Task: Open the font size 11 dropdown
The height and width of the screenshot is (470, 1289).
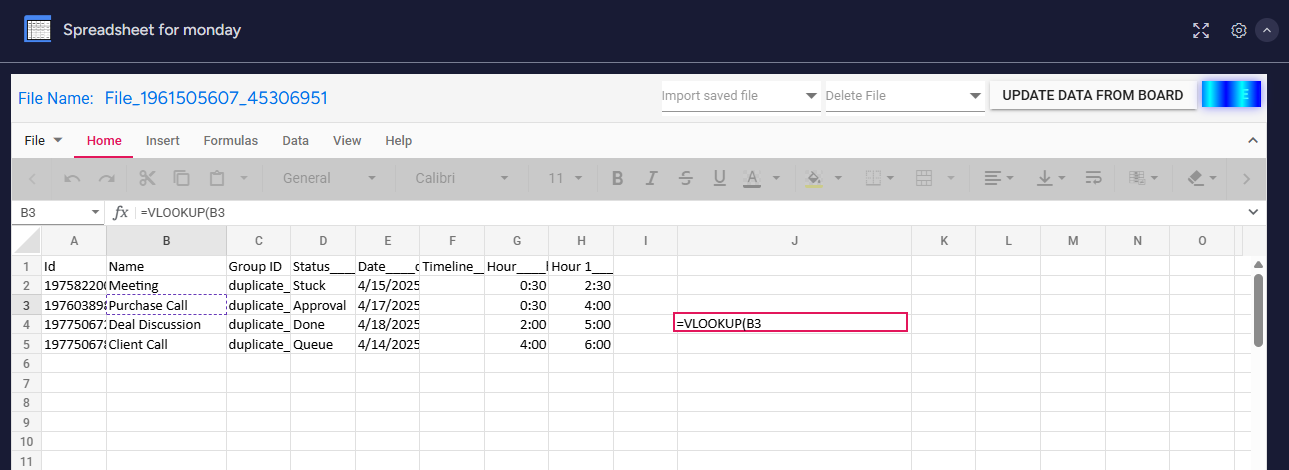Action: [x=566, y=178]
